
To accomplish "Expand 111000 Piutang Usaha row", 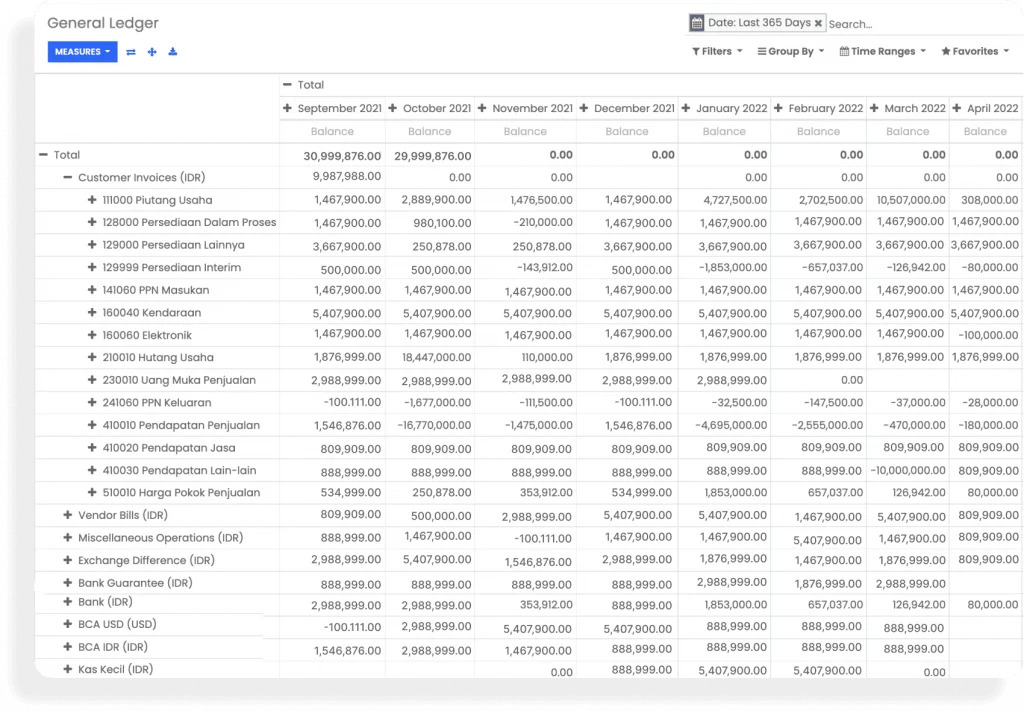I will click(92, 200).
